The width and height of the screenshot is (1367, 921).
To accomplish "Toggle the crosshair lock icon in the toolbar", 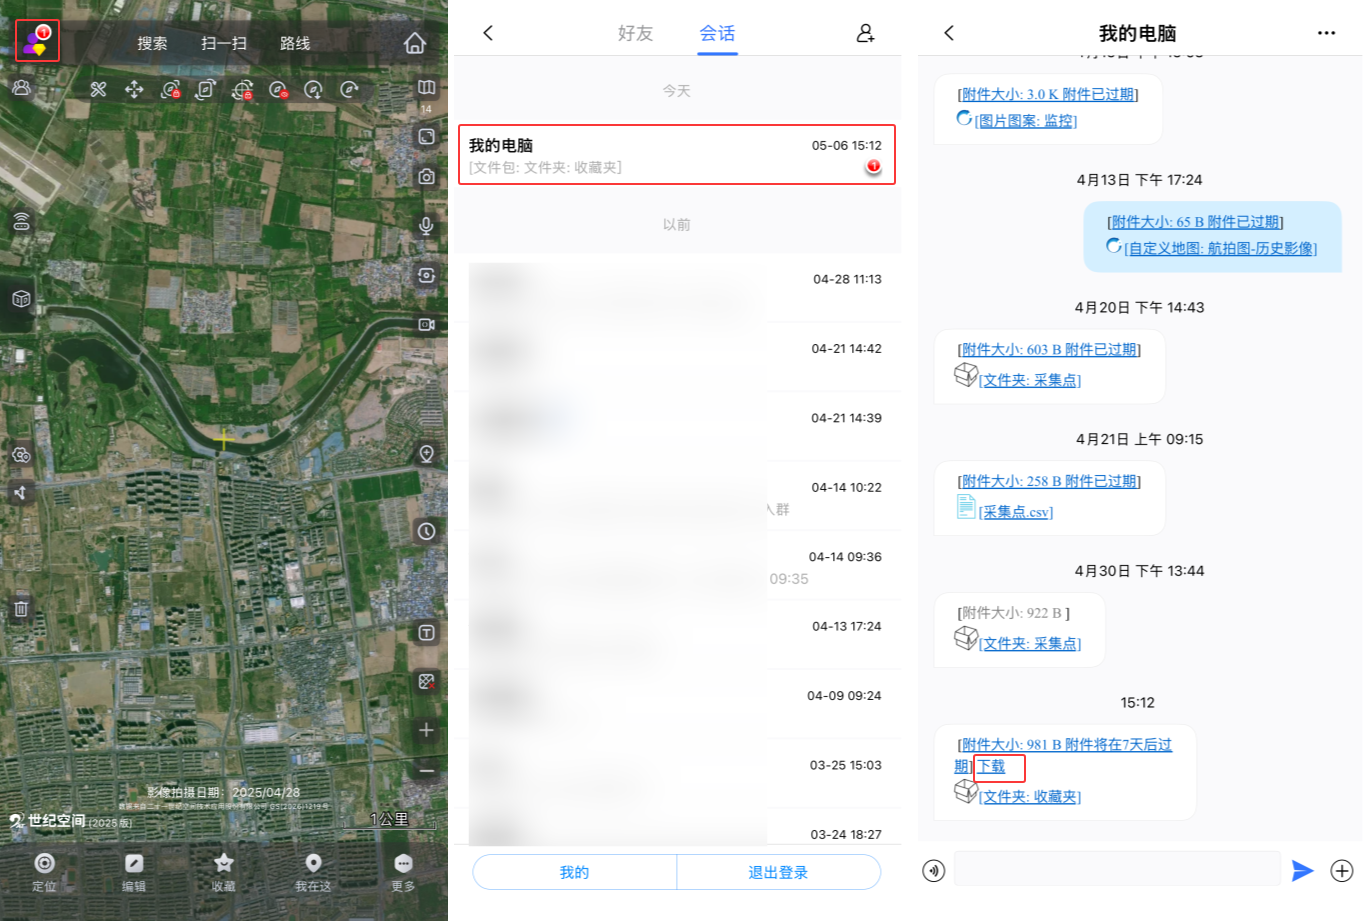I will pos(242,90).
